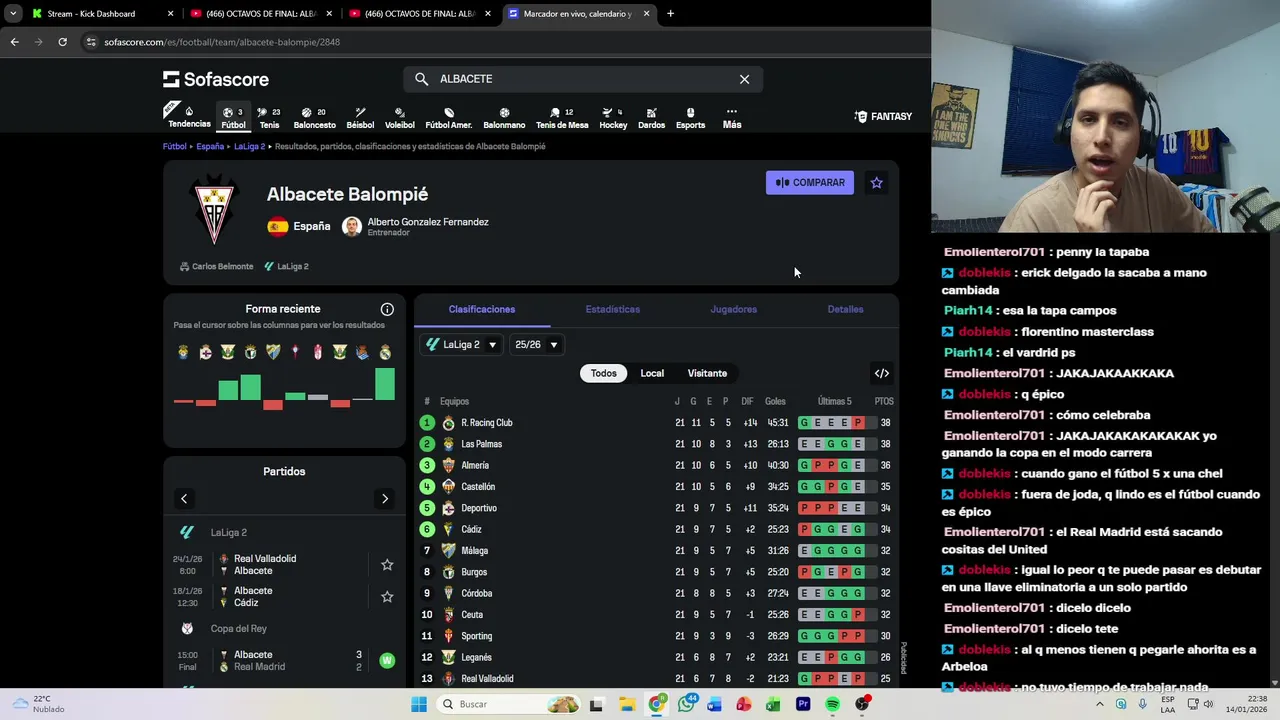This screenshot has width=1280, height=720.
Task: Open the Fútbol Amer. section
Action: [x=449, y=118]
